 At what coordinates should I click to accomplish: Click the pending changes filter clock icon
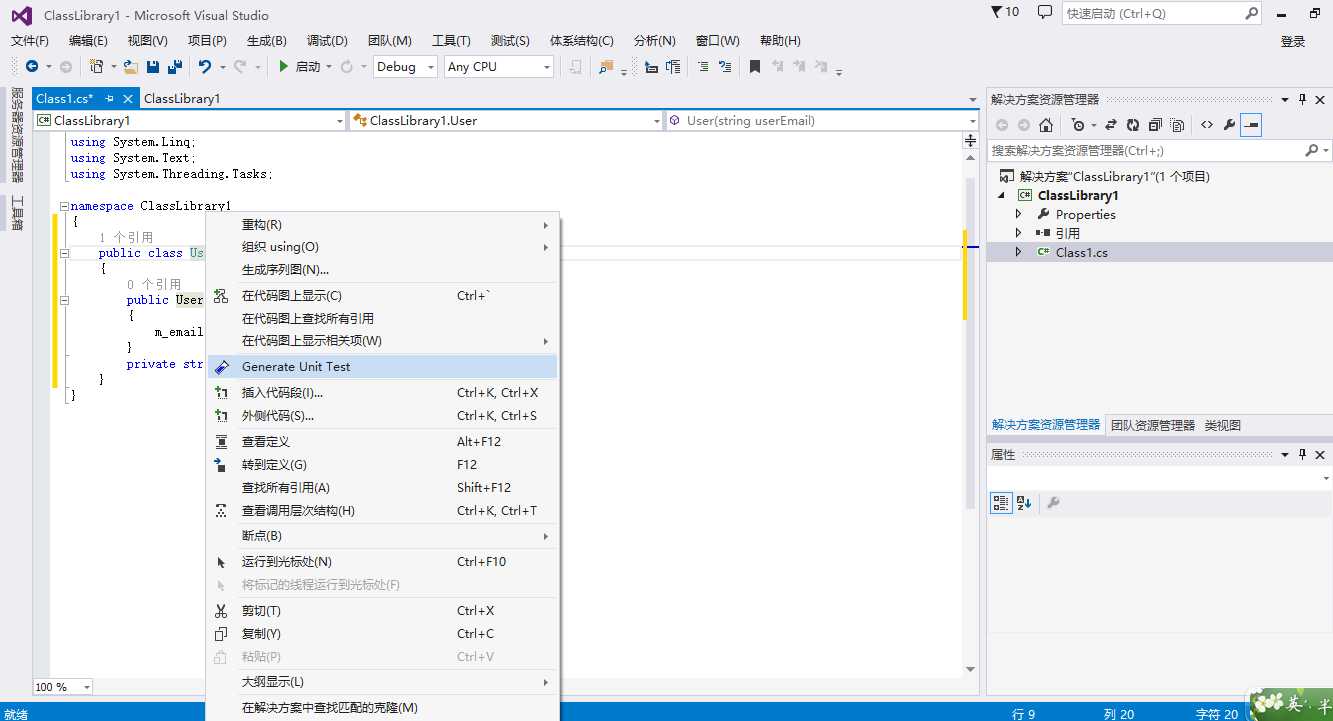[x=1078, y=125]
